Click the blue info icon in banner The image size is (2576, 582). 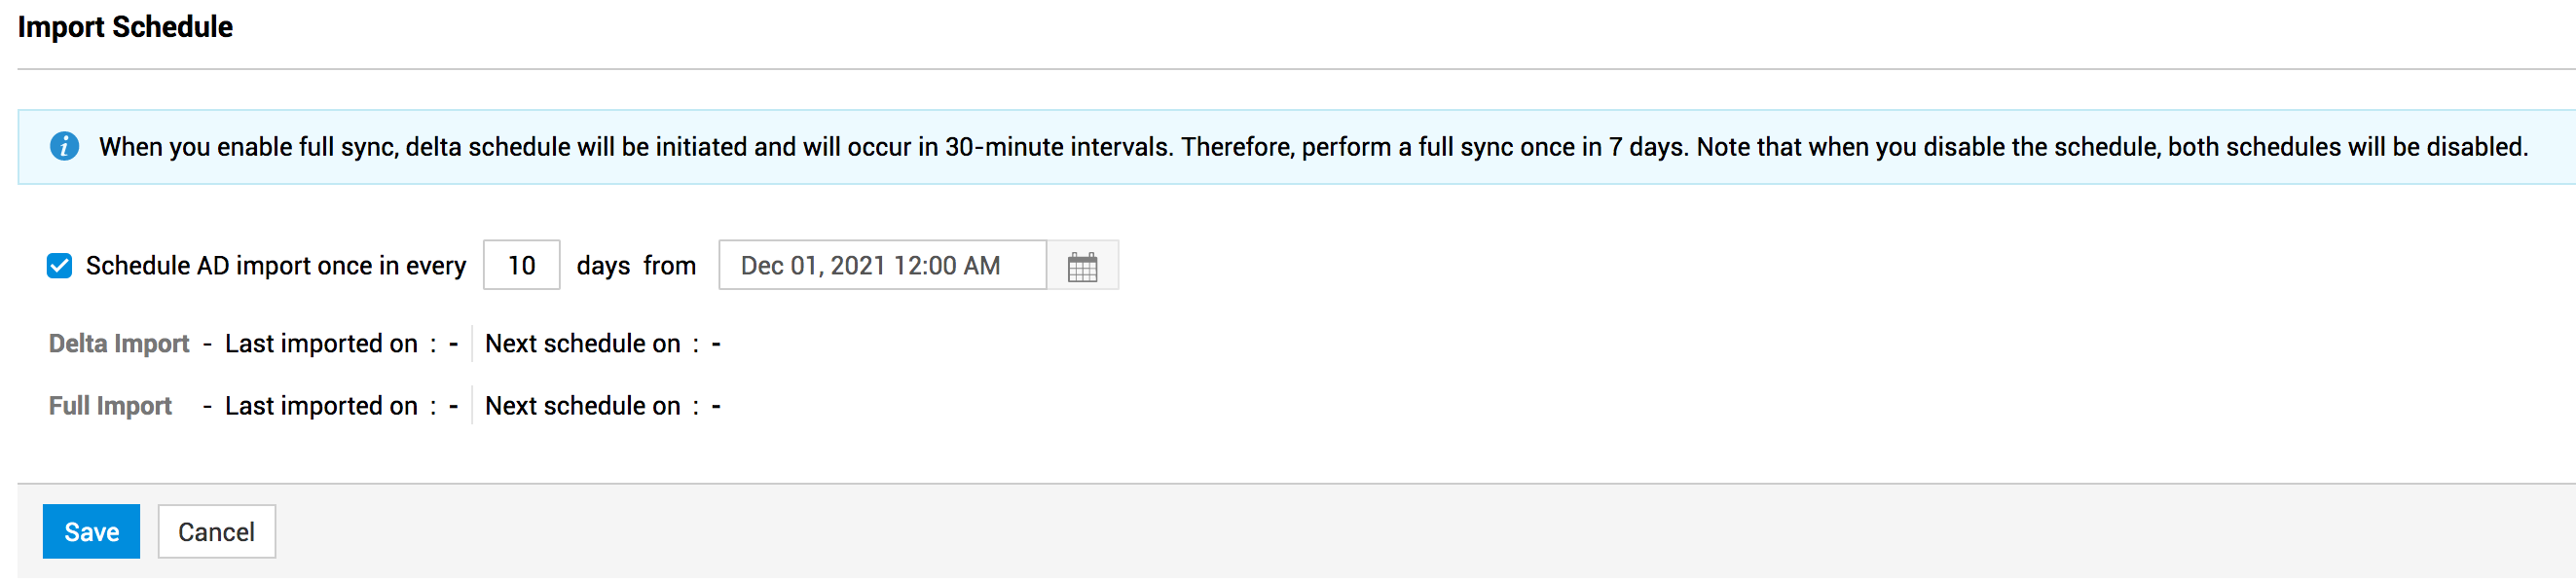pos(64,147)
